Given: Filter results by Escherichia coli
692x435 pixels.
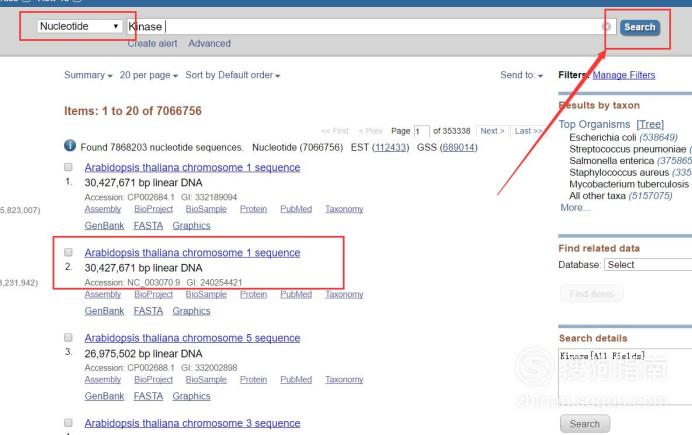Looking at the screenshot, I should pyautogui.click(x=602, y=137).
